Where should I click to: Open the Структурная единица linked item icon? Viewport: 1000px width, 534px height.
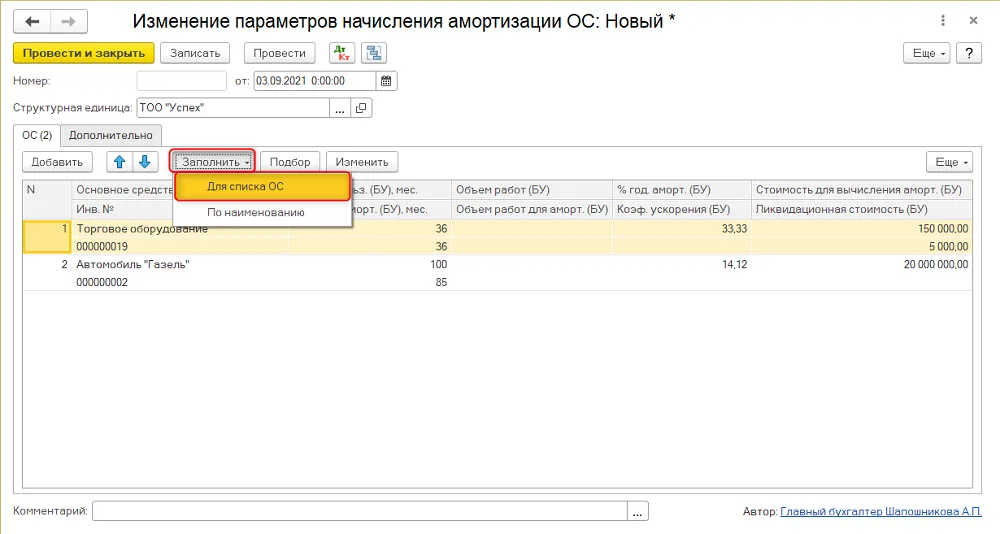pyautogui.click(x=361, y=108)
